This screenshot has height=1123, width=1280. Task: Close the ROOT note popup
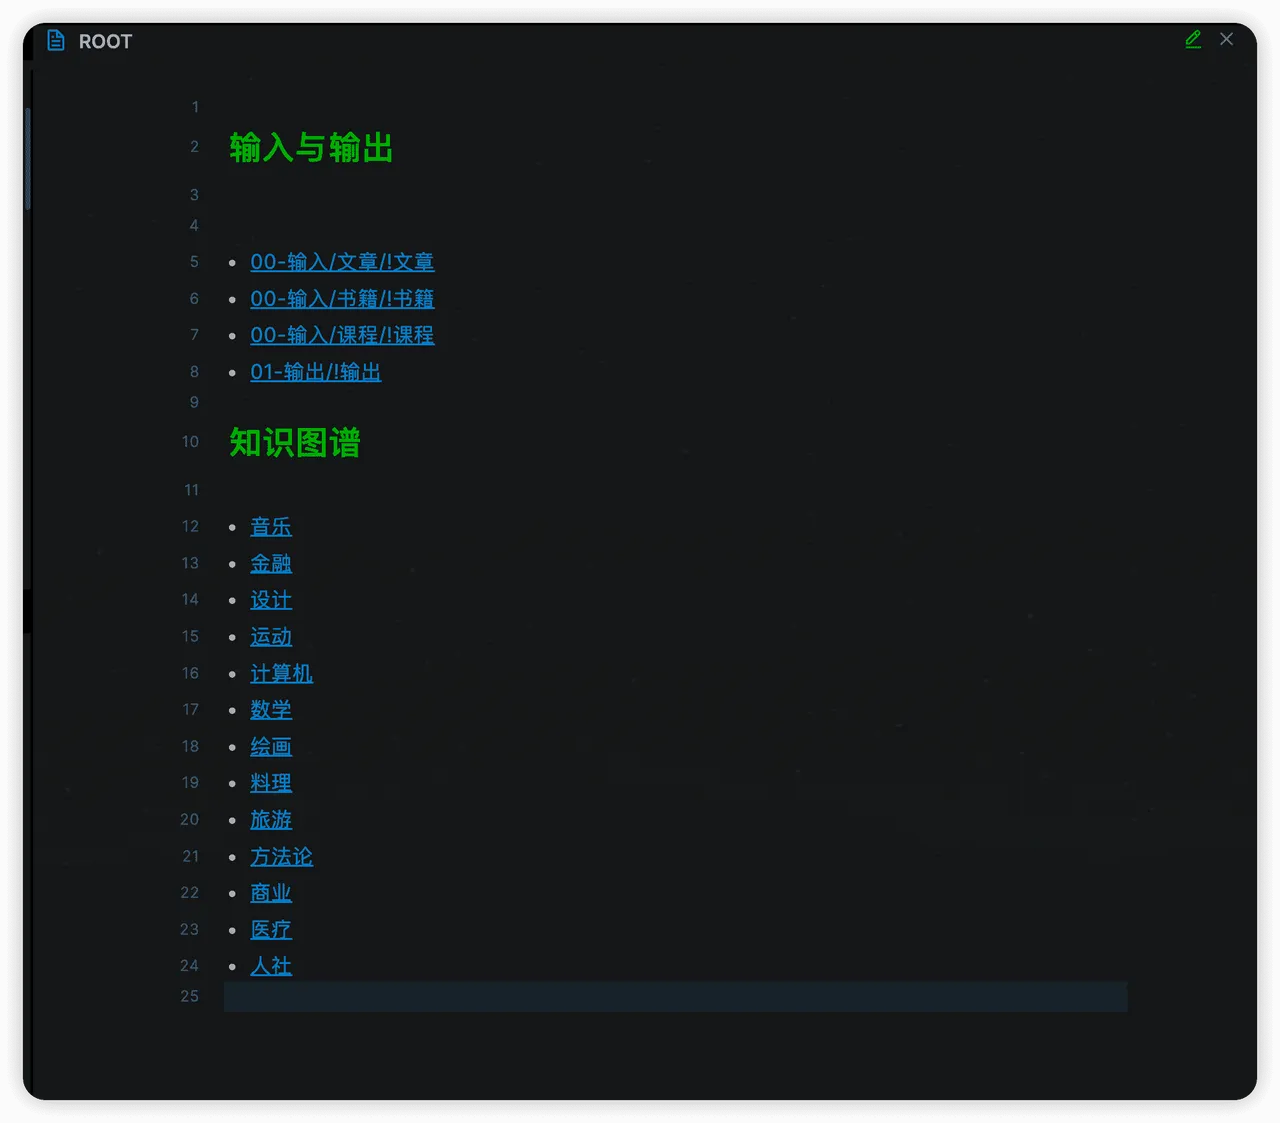pos(1226,40)
